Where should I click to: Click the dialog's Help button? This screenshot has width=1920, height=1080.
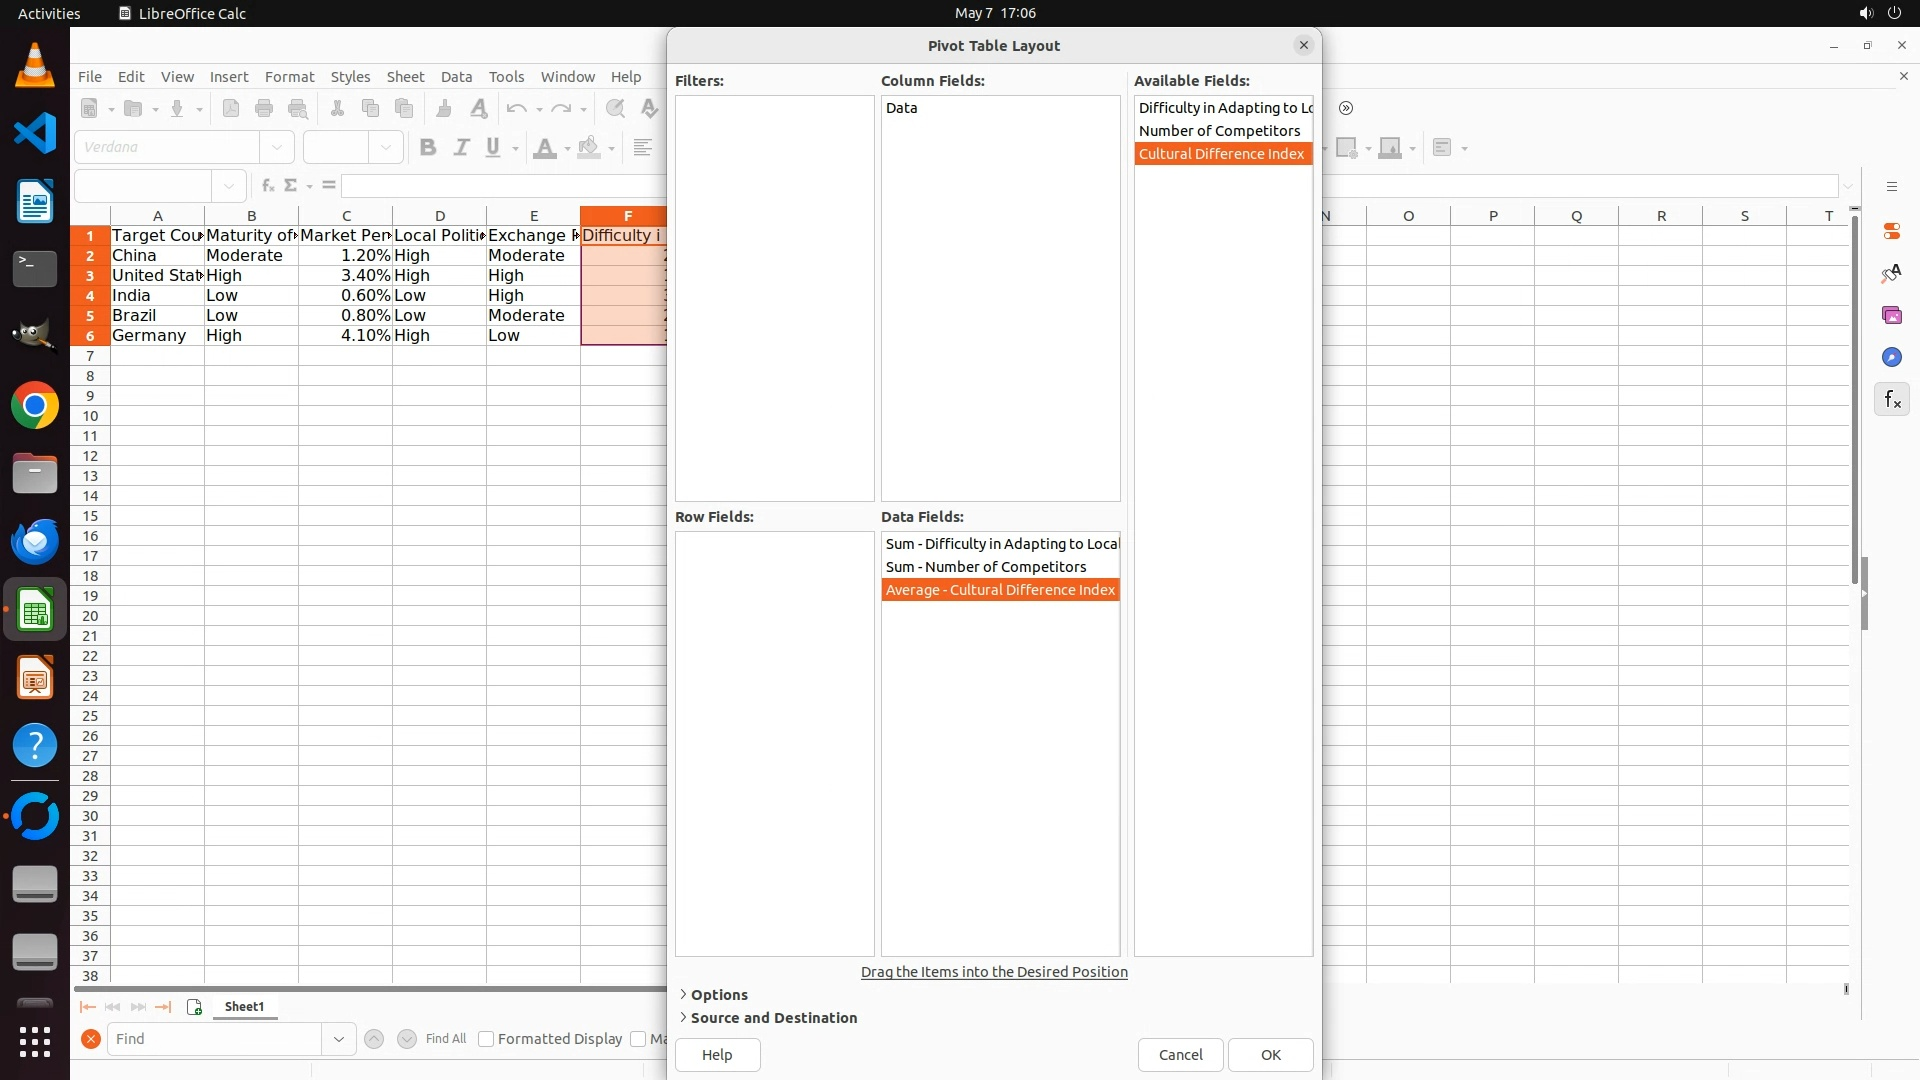[x=717, y=1055]
